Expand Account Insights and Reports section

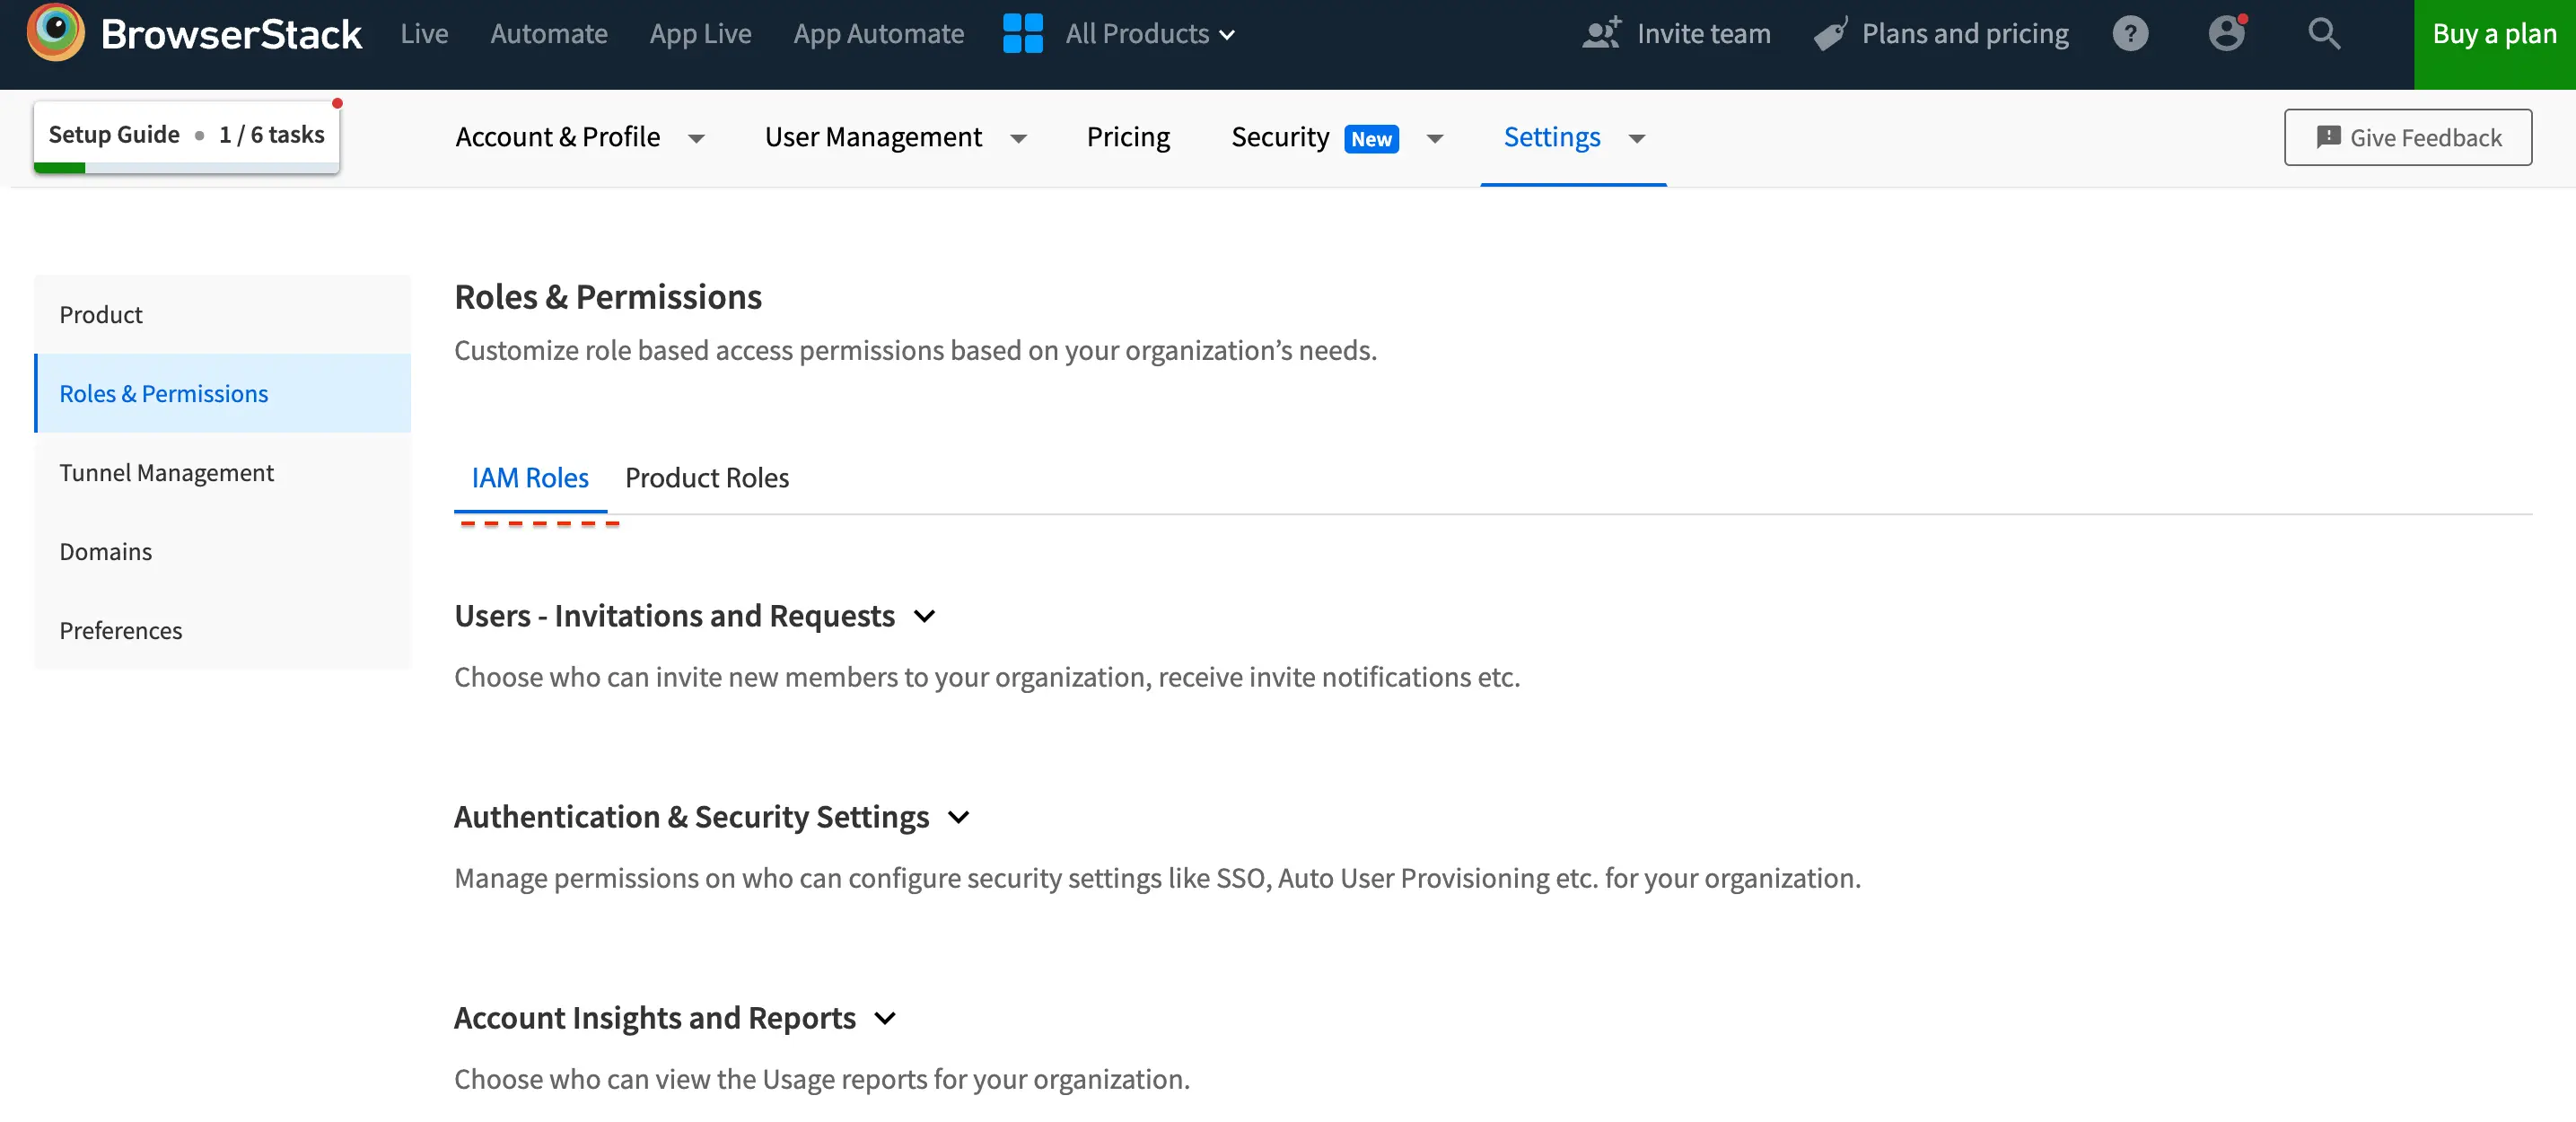[x=885, y=1018]
